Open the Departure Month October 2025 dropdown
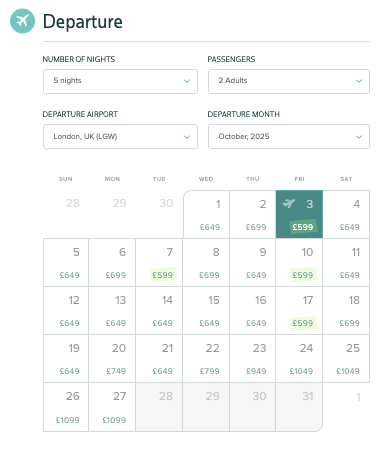This screenshot has height=452, width=392. coord(289,137)
